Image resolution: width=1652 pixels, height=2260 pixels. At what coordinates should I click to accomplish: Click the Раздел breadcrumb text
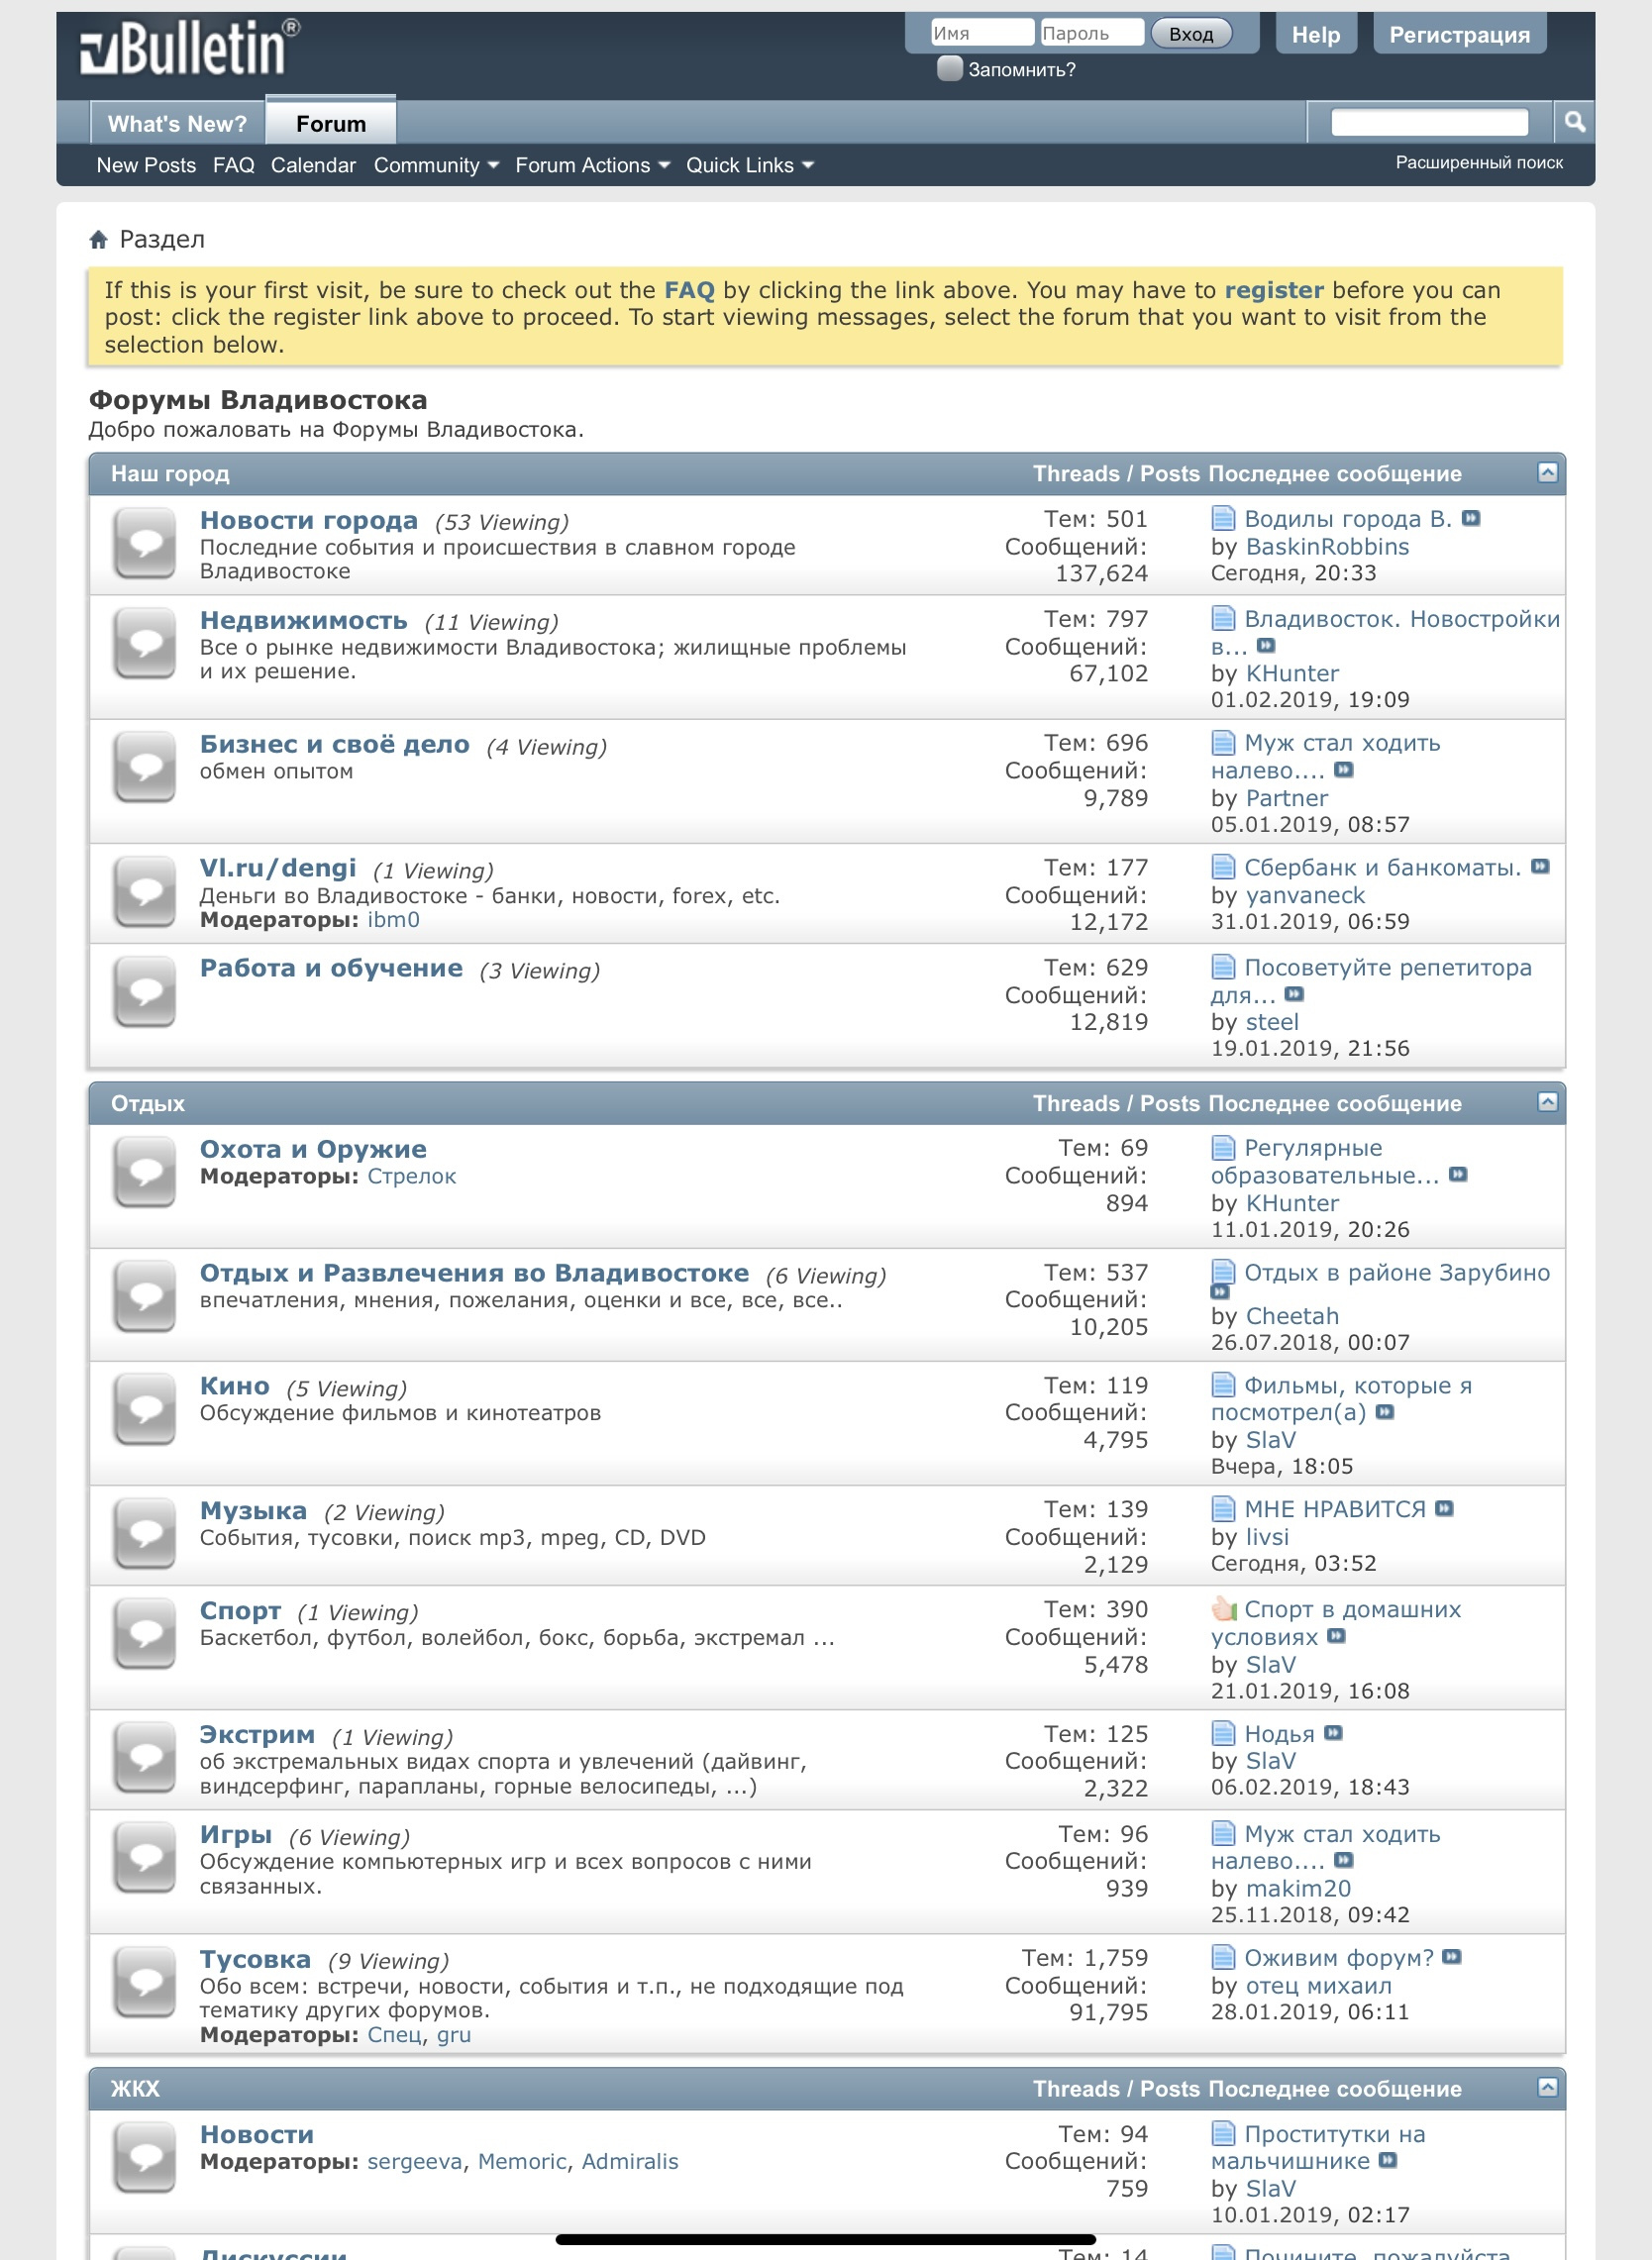pos(162,239)
